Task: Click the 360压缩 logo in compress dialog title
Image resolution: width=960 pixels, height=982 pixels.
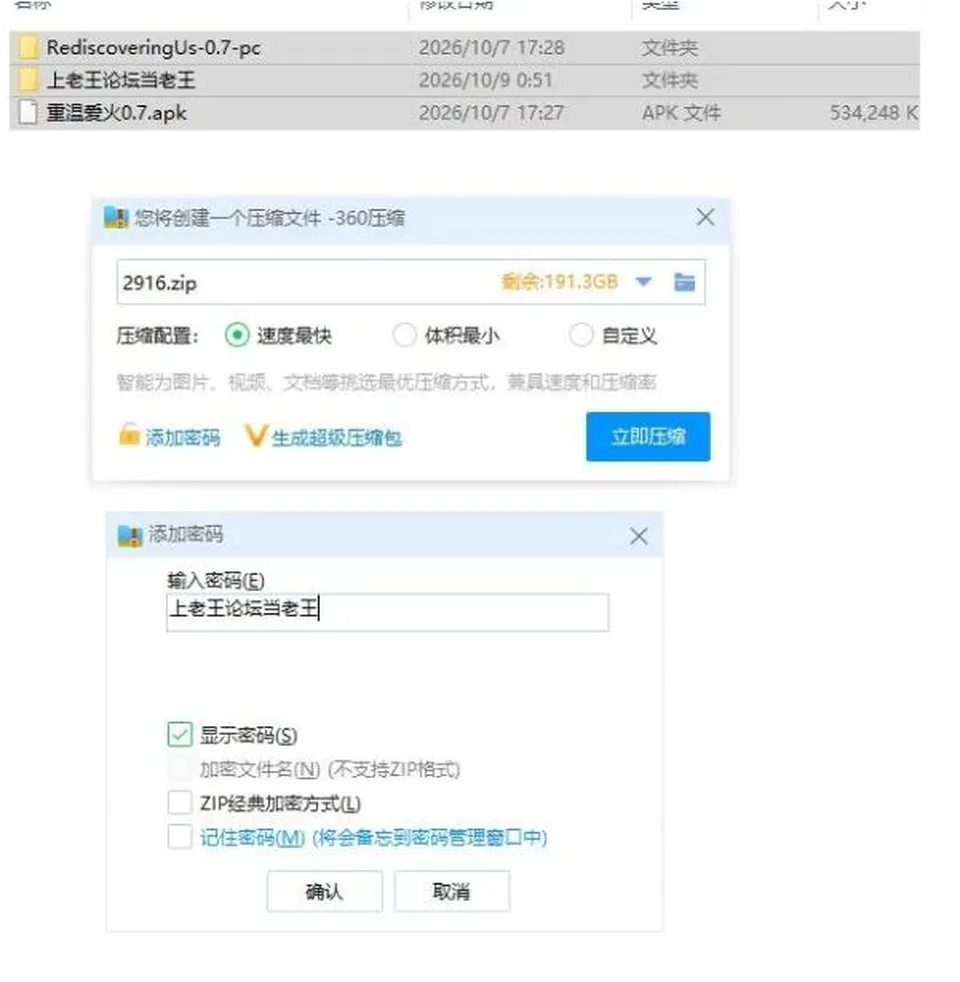Action: point(116,218)
